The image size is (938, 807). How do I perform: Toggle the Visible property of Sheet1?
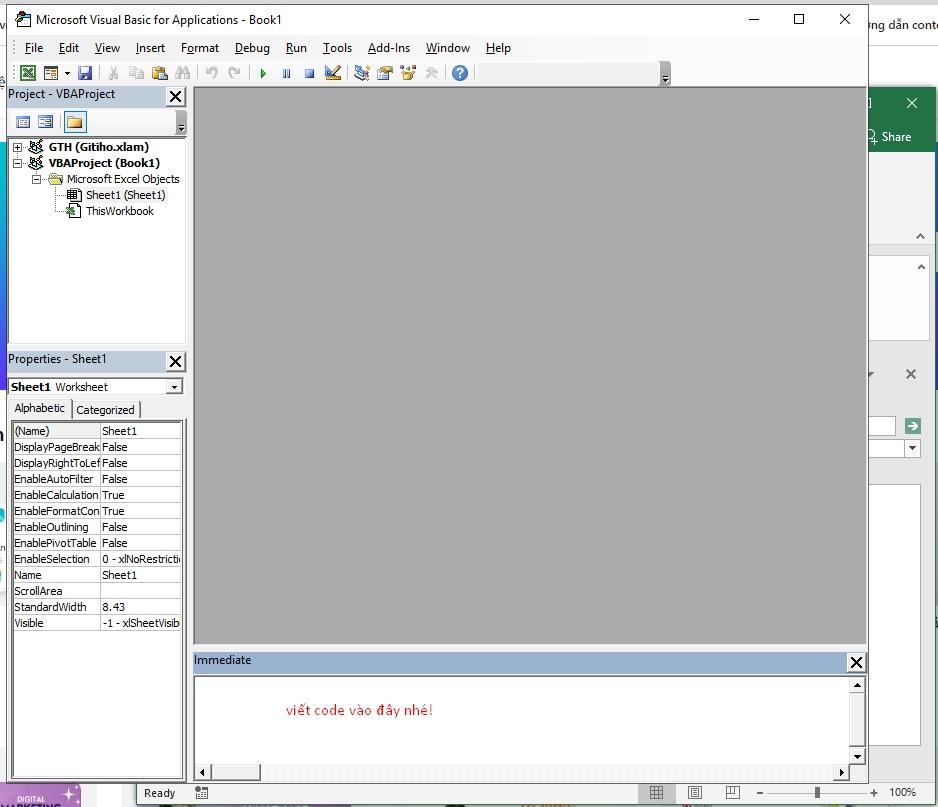(x=140, y=622)
